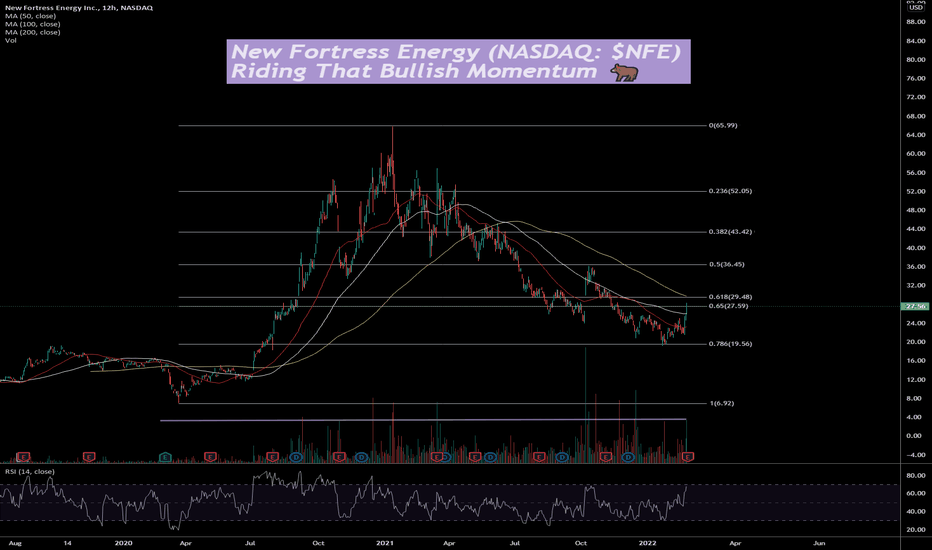Click the green earnings marker on the timeline
932x550 pixels.
(165, 457)
